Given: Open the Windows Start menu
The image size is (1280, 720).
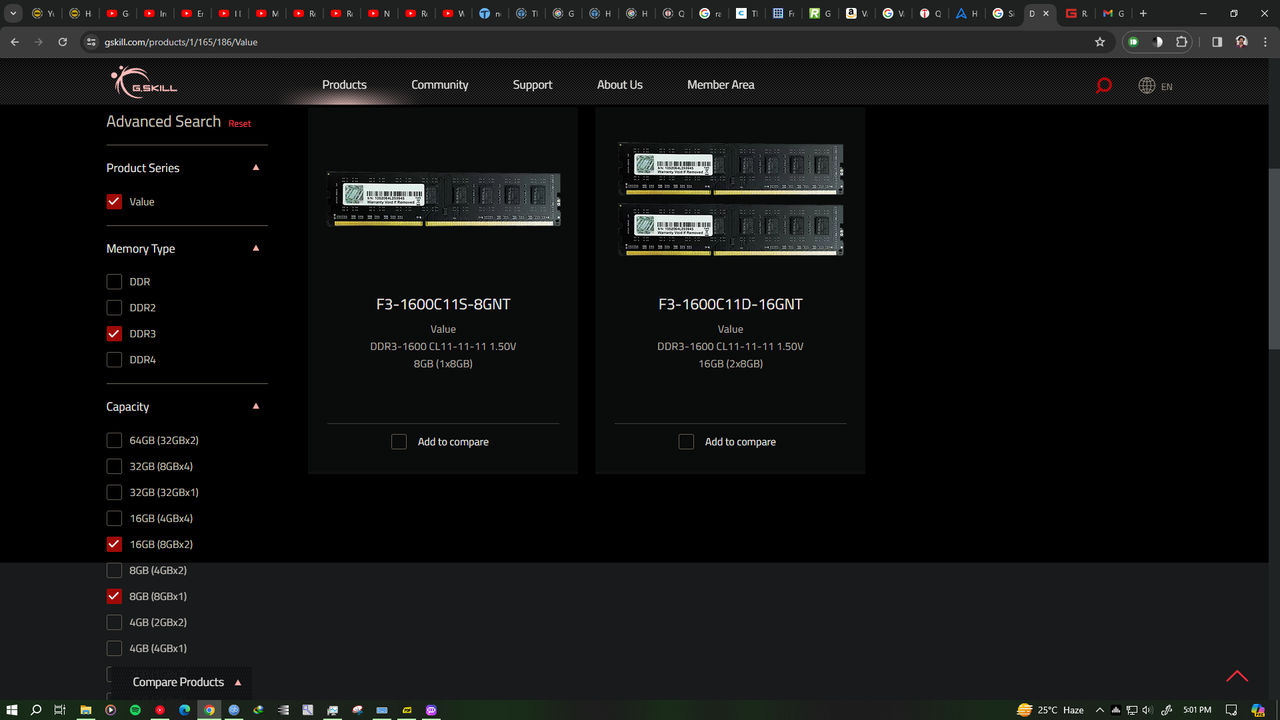Looking at the screenshot, I should point(12,710).
